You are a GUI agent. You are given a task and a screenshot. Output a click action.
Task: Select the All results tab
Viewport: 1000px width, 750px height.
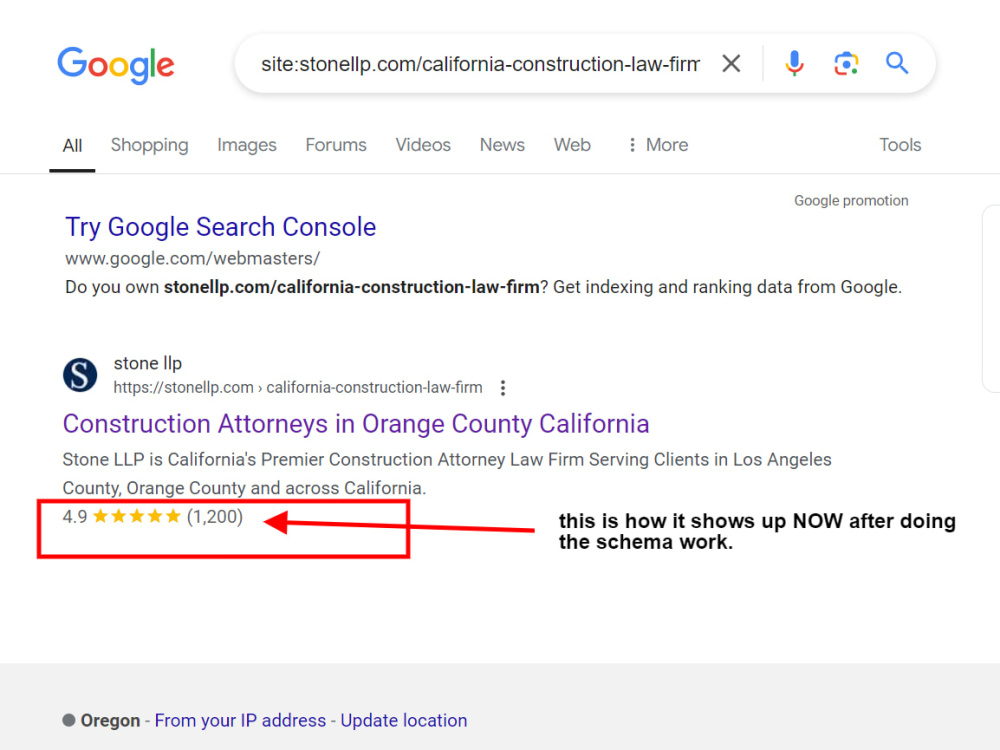[x=72, y=145]
